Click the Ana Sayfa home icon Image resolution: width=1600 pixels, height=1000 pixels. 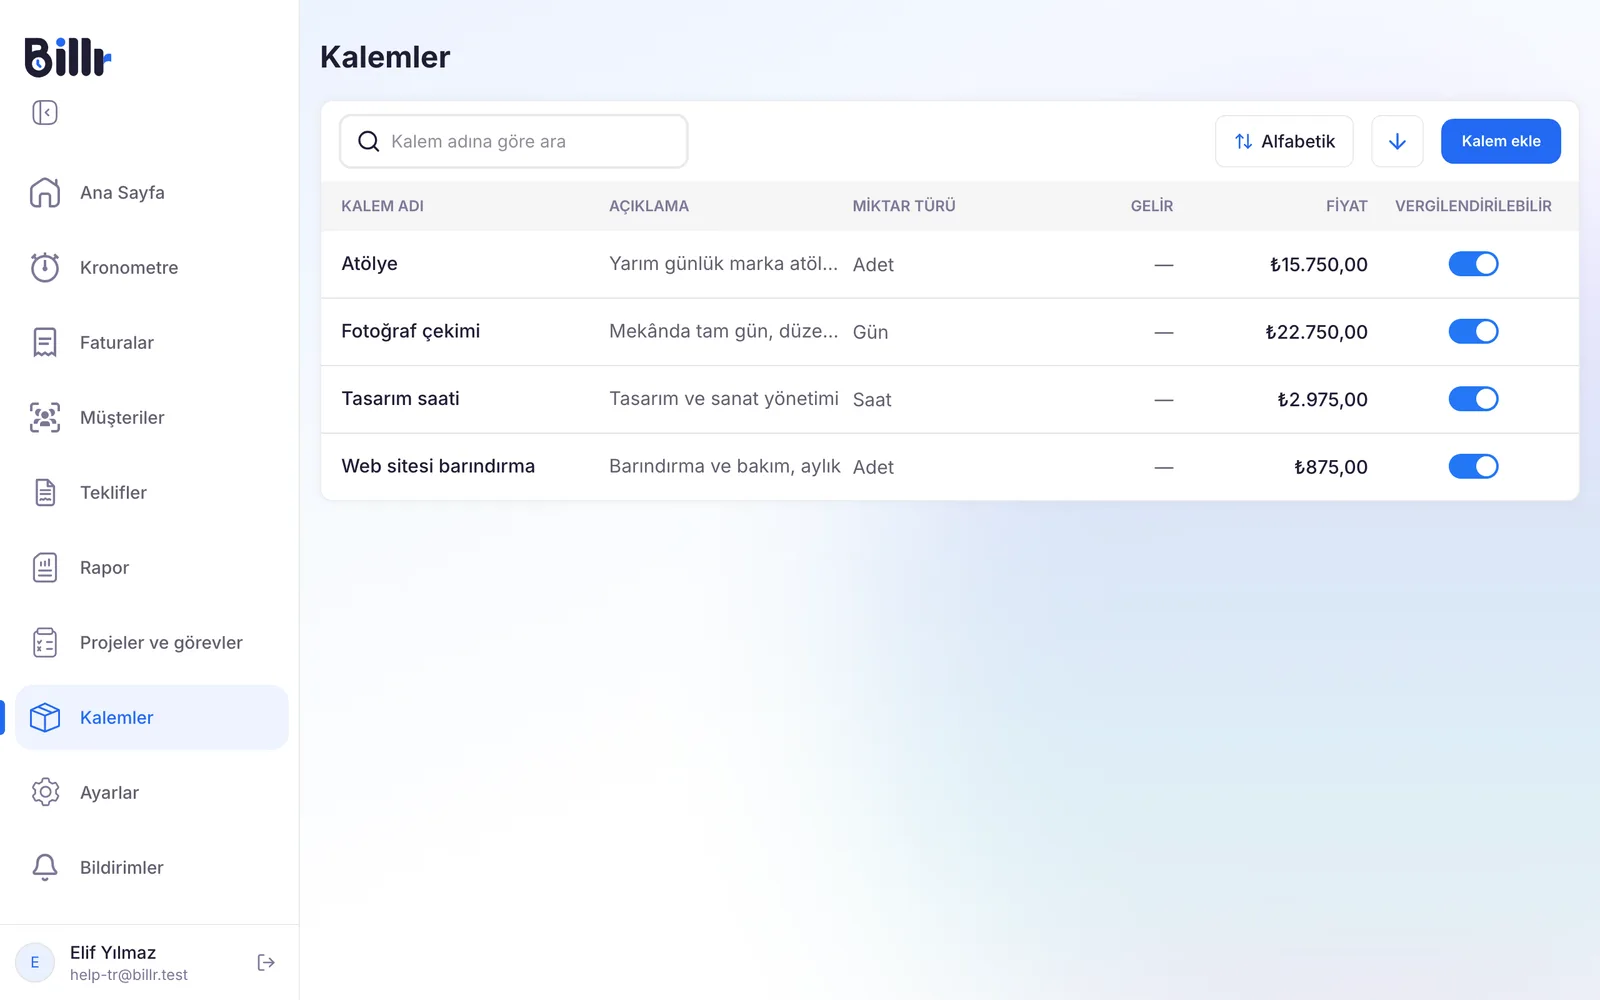45,192
